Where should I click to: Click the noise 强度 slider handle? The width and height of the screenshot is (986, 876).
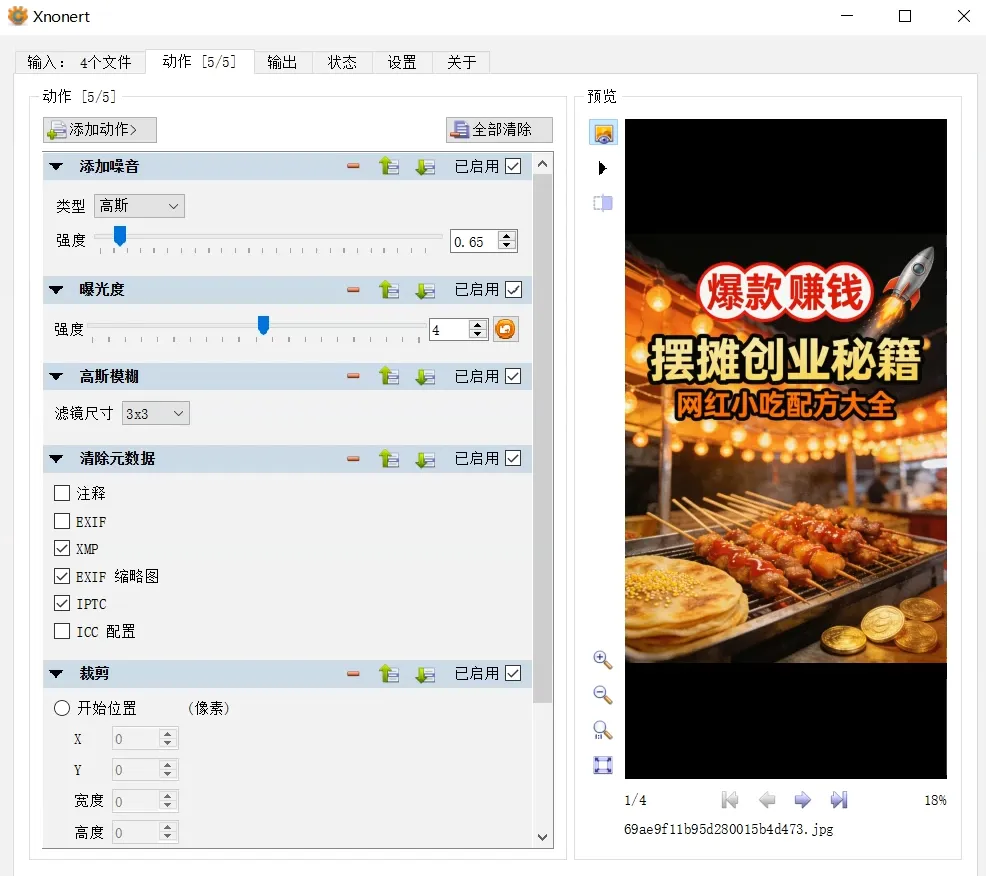(x=119, y=236)
